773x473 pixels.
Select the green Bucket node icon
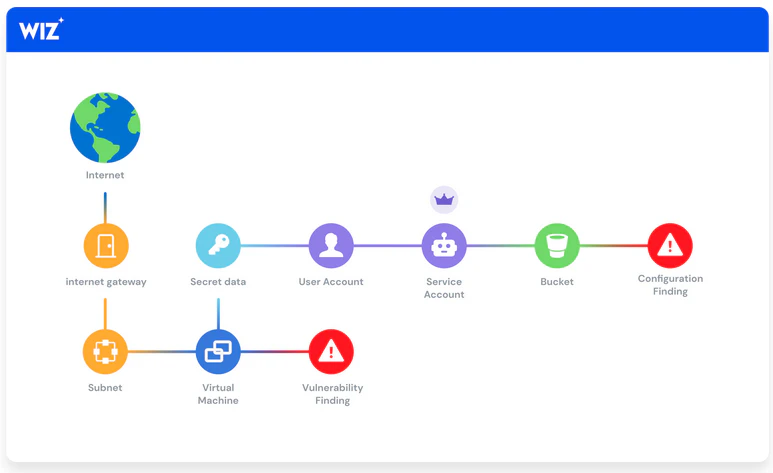tap(557, 246)
